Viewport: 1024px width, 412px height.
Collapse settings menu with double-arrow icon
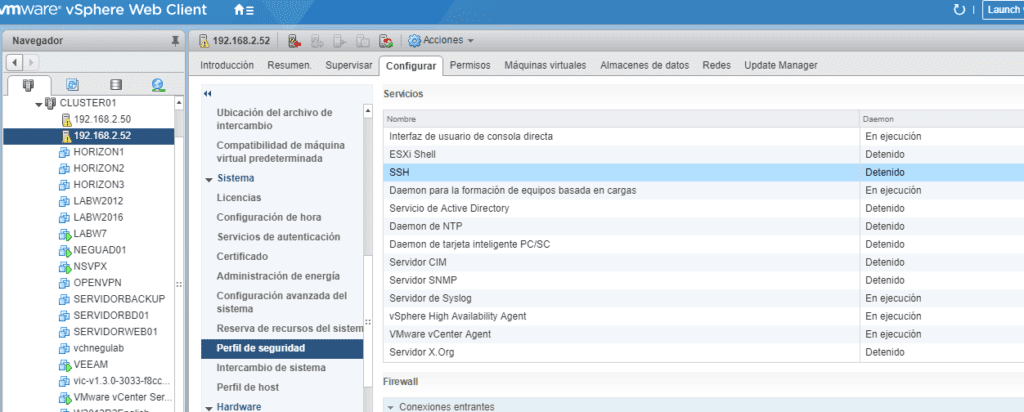point(208,94)
